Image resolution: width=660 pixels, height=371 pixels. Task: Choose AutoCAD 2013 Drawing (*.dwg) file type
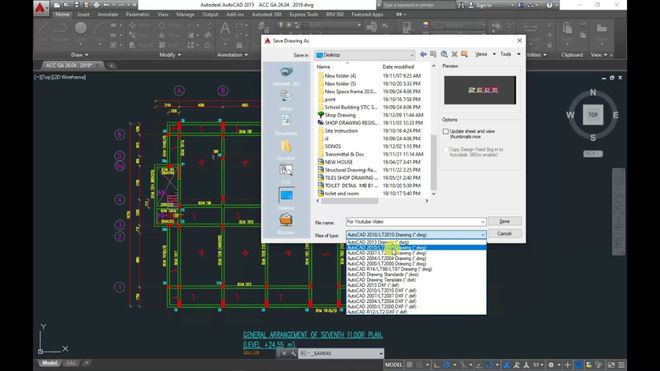click(416, 243)
